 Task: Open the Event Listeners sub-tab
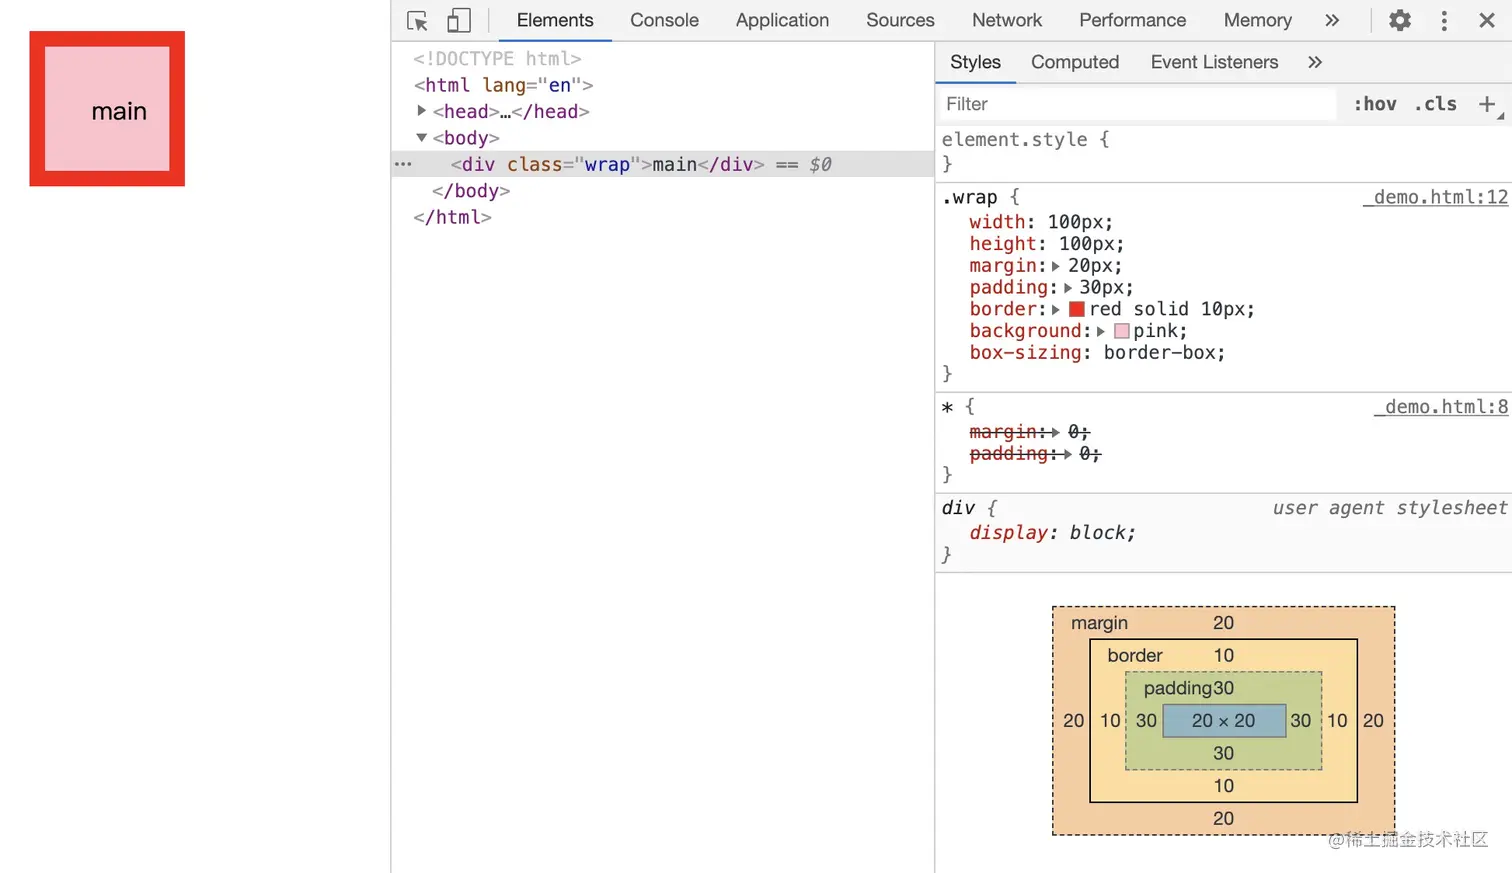point(1214,62)
